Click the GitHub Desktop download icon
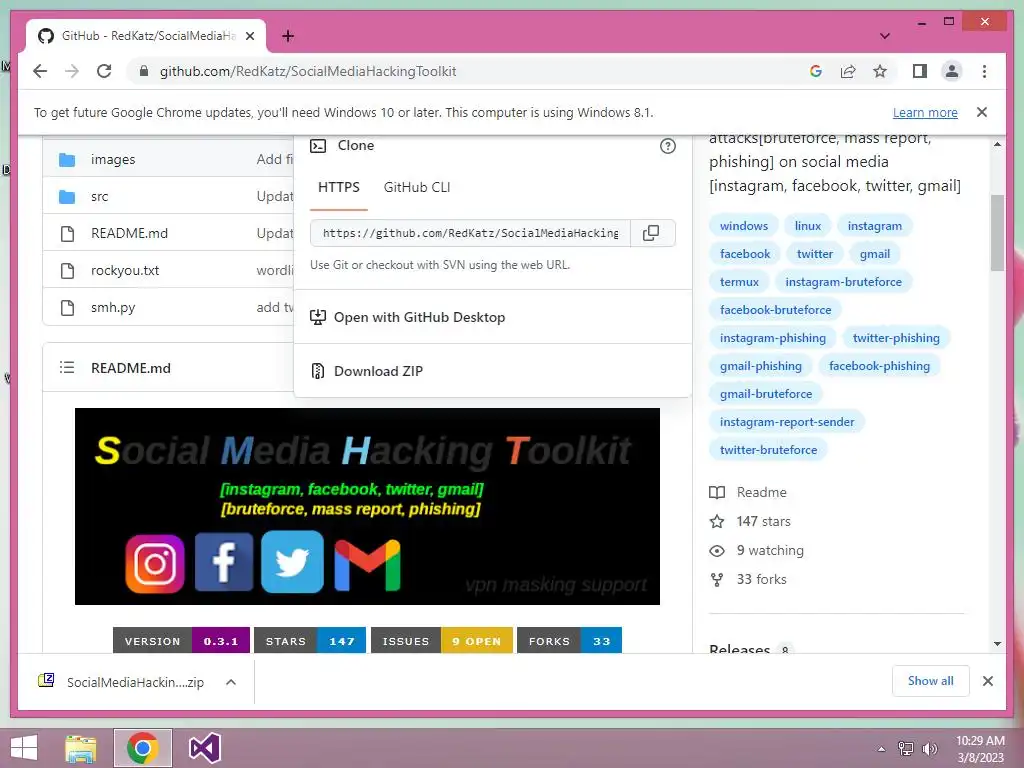This screenshot has width=1024, height=768. [317, 317]
